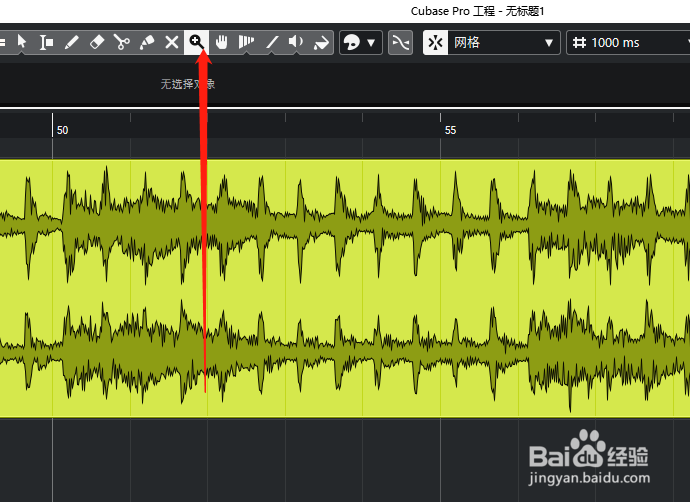This screenshot has width=690, height=502.
Task: Click the ruler at marker 55
Action: pyautogui.click(x=450, y=130)
